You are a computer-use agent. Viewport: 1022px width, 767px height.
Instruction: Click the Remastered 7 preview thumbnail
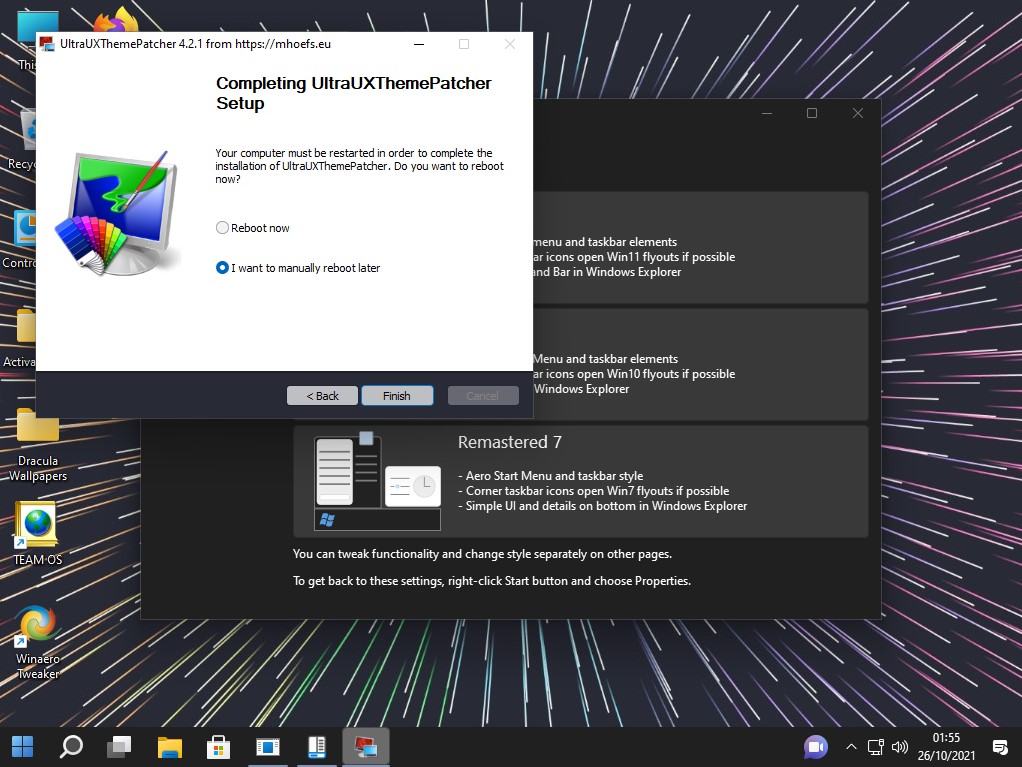pos(377,482)
